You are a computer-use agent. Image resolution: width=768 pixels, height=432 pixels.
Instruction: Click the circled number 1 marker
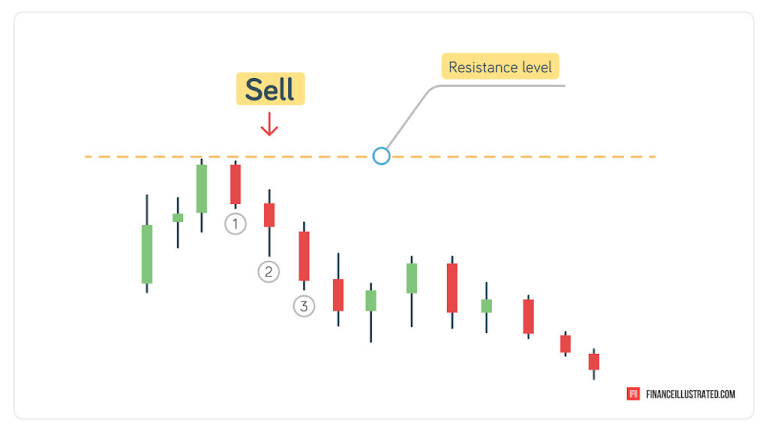coord(235,224)
